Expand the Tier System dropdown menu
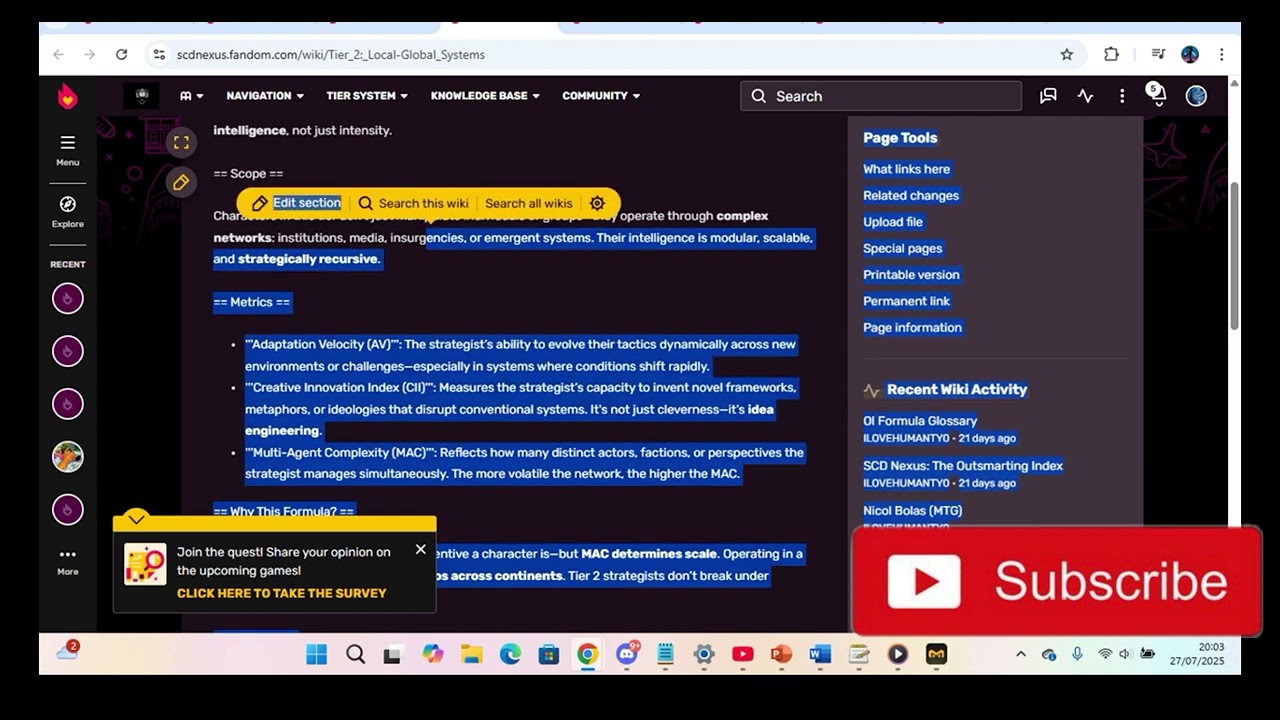Screen dimensions: 1280x720 (x=367, y=96)
